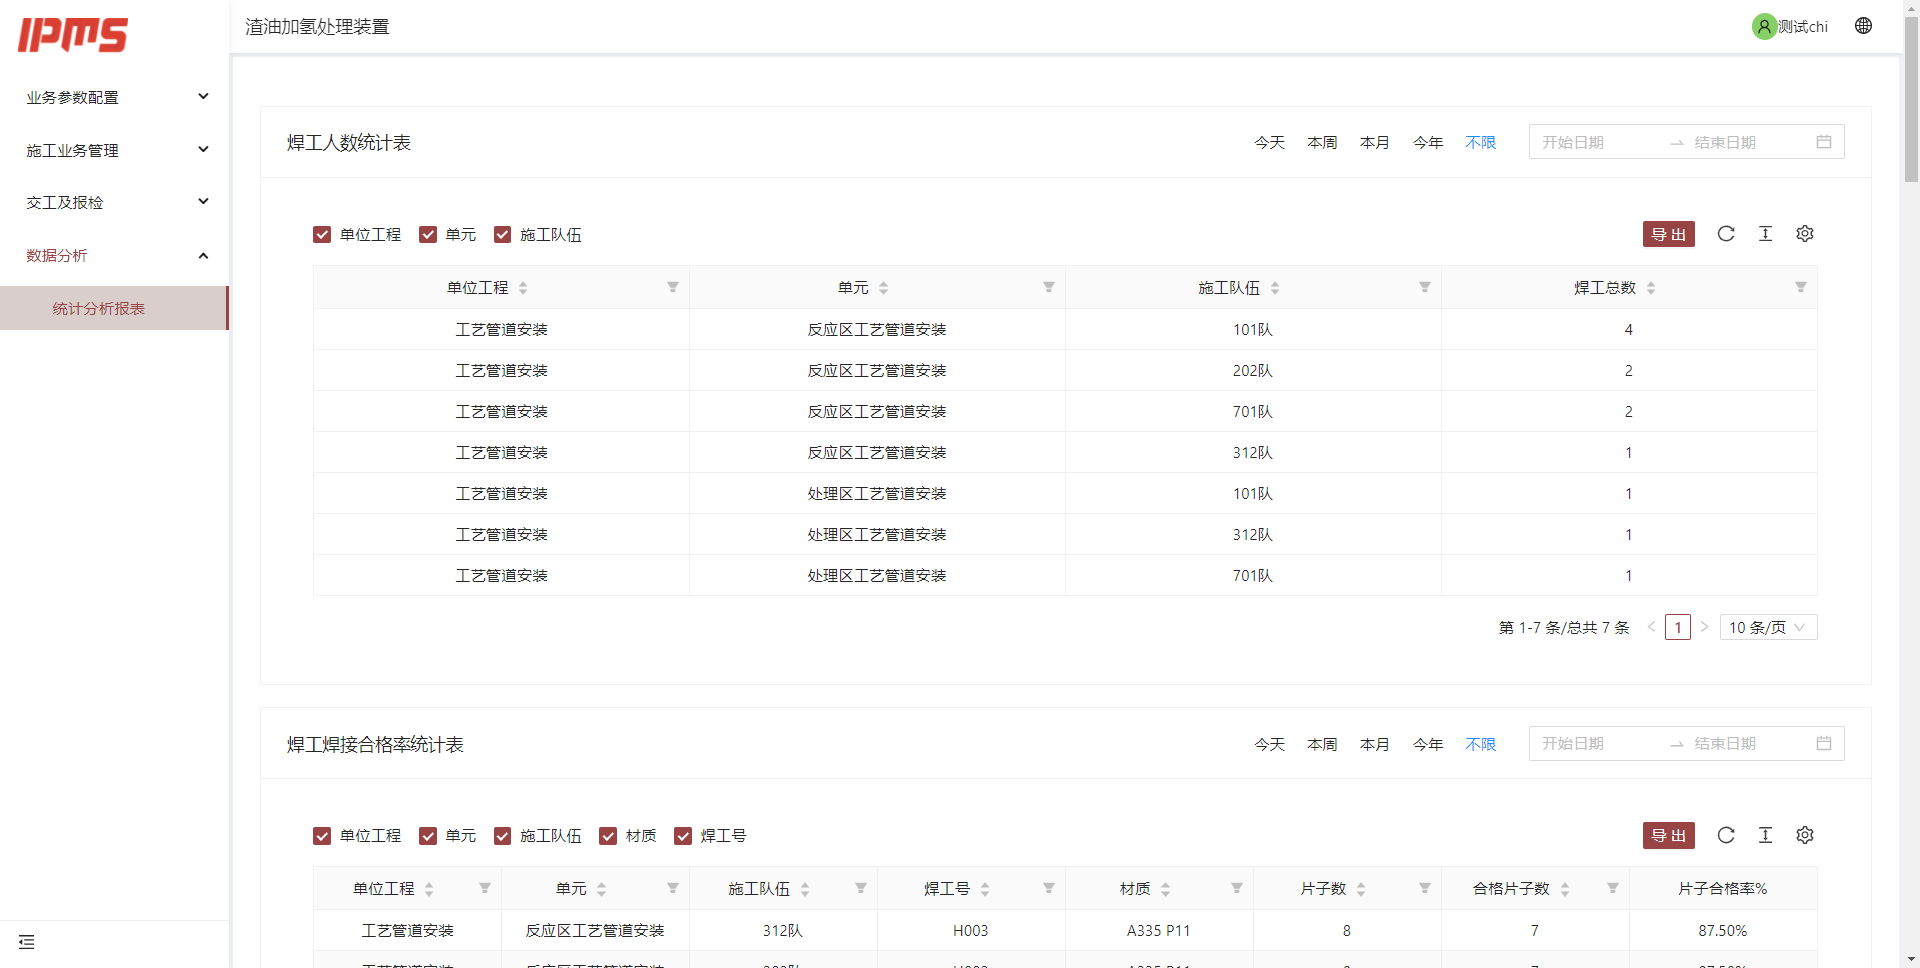Viewport: 1920px width, 968px height.
Task: Uncheck 焊工号 checkbox
Action: click(683, 836)
